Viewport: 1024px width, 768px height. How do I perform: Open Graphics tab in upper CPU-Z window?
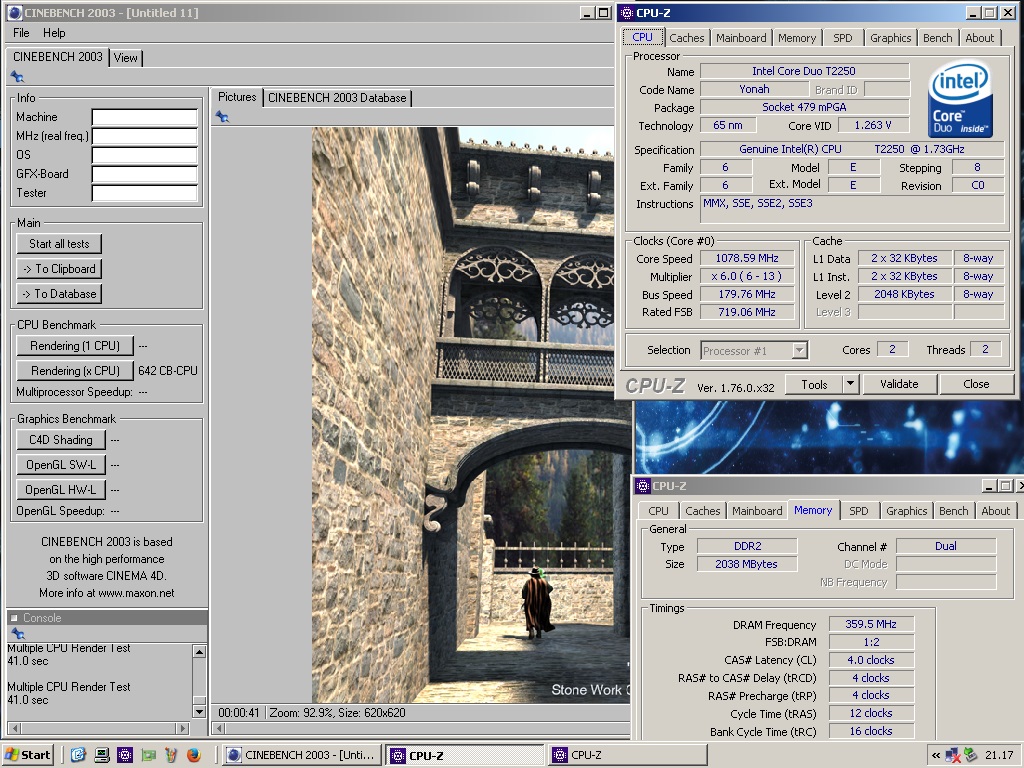pos(890,38)
